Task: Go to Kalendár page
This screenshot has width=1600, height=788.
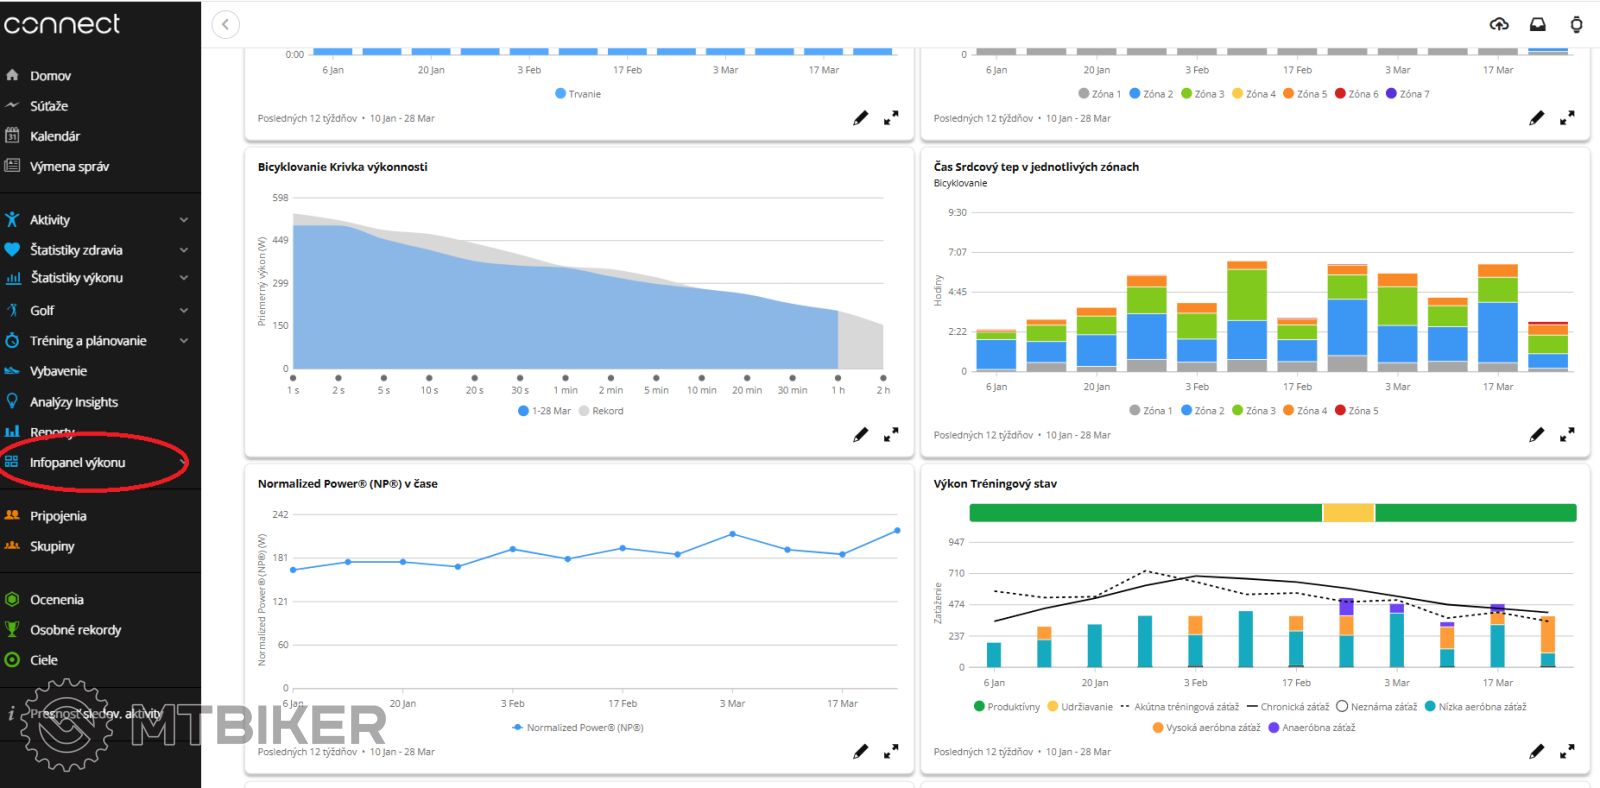Action: 55,136
